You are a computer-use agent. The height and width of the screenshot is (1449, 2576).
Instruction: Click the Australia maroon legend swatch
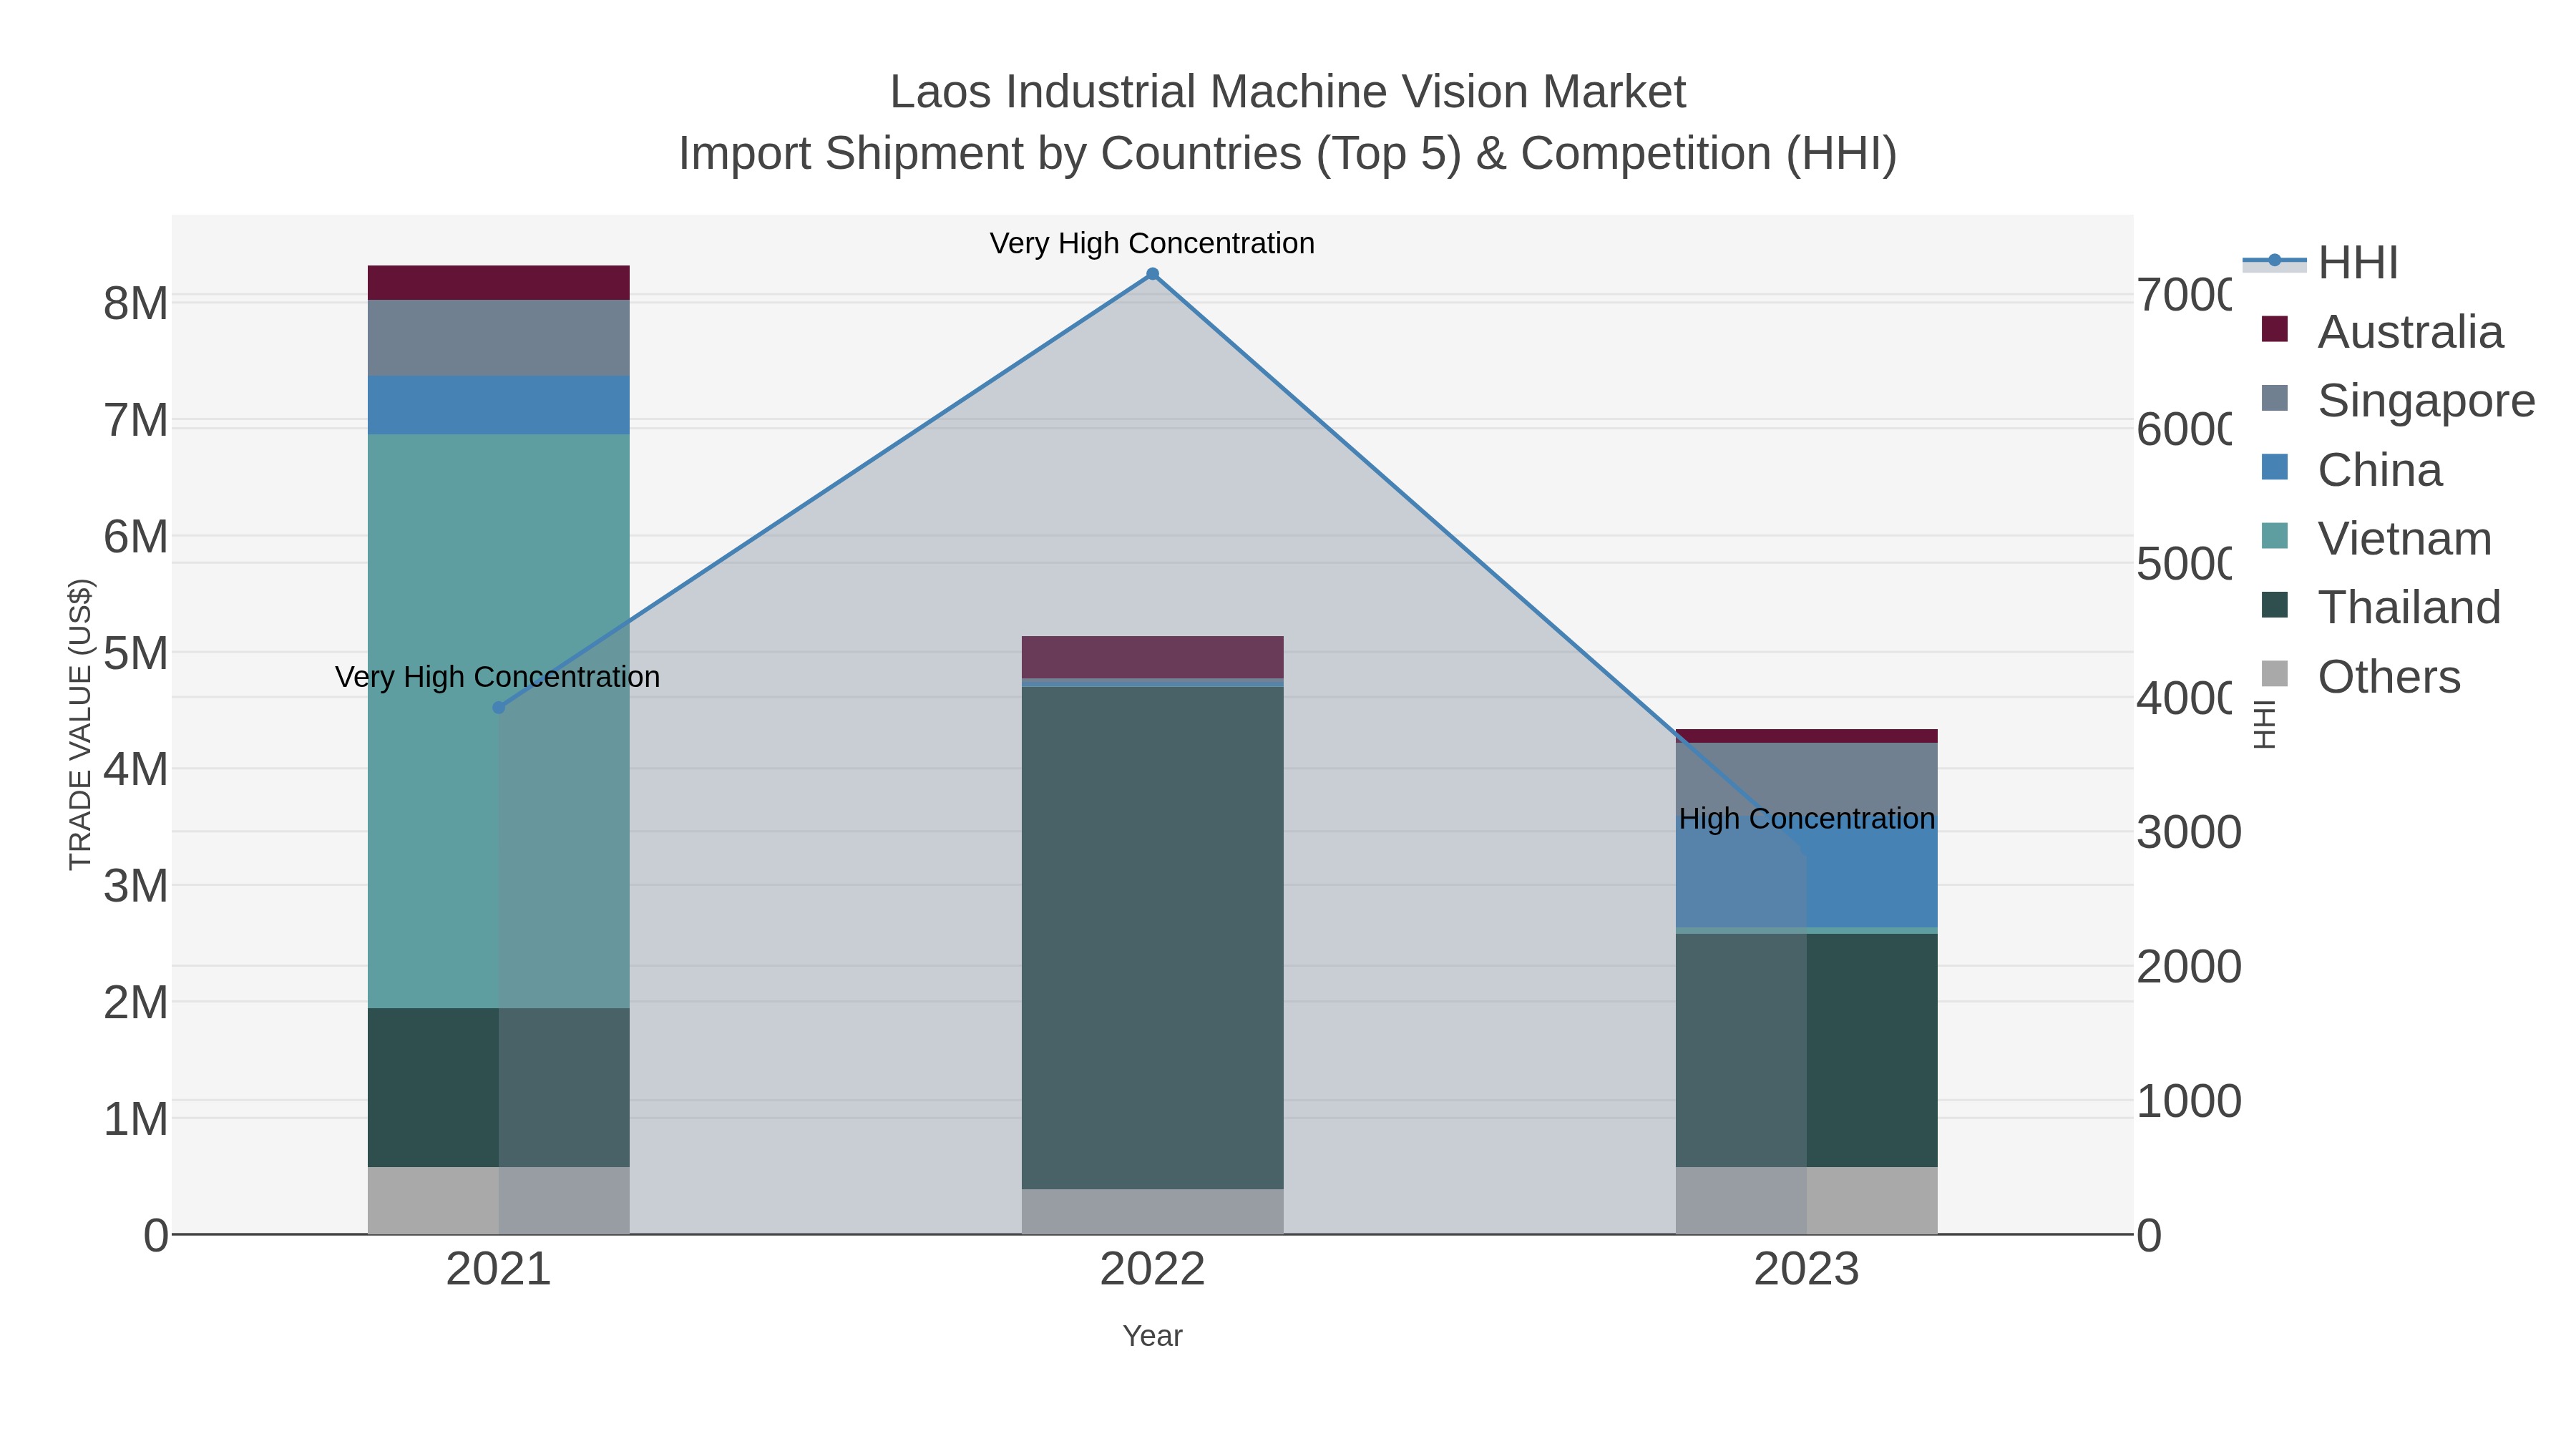coord(2275,329)
